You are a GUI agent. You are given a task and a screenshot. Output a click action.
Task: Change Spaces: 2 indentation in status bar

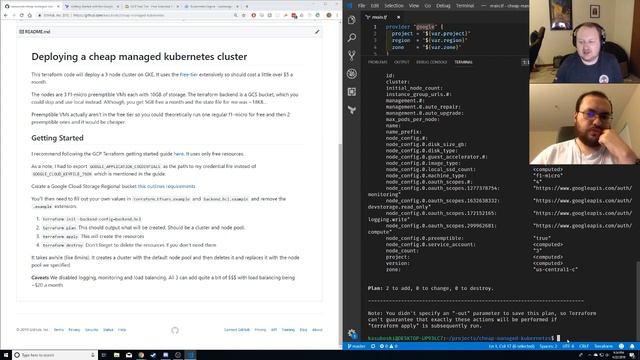click(x=548, y=346)
